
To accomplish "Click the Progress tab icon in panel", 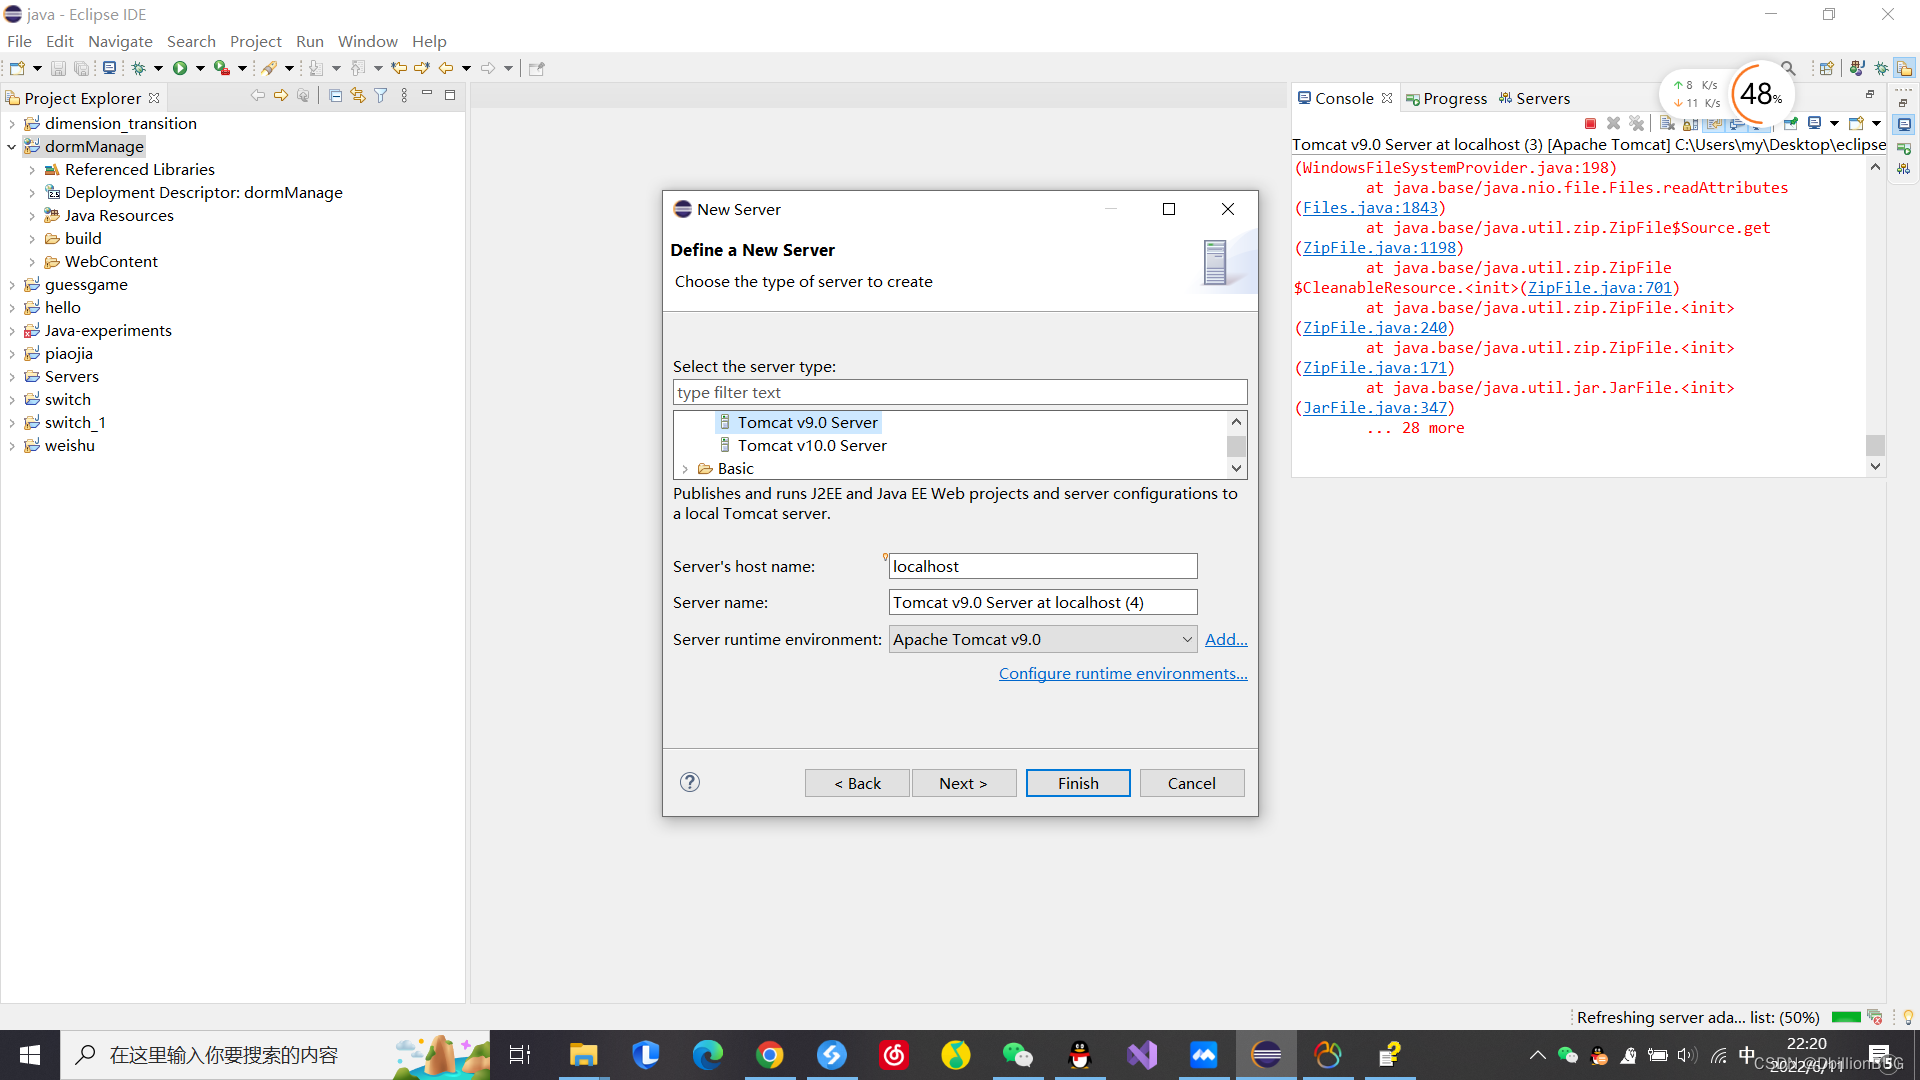I will tap(1414, 98).
